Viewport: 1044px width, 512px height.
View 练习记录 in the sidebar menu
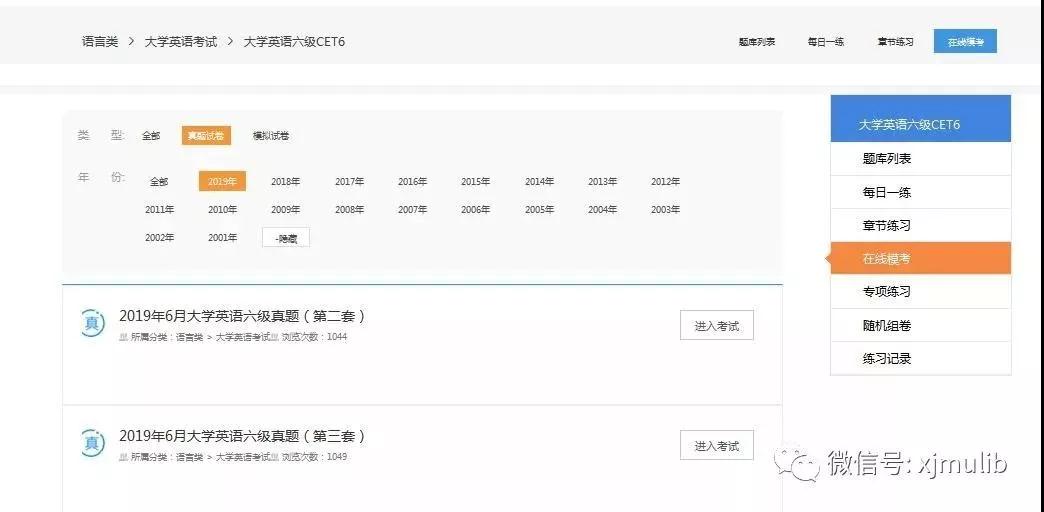coord(886,358)
